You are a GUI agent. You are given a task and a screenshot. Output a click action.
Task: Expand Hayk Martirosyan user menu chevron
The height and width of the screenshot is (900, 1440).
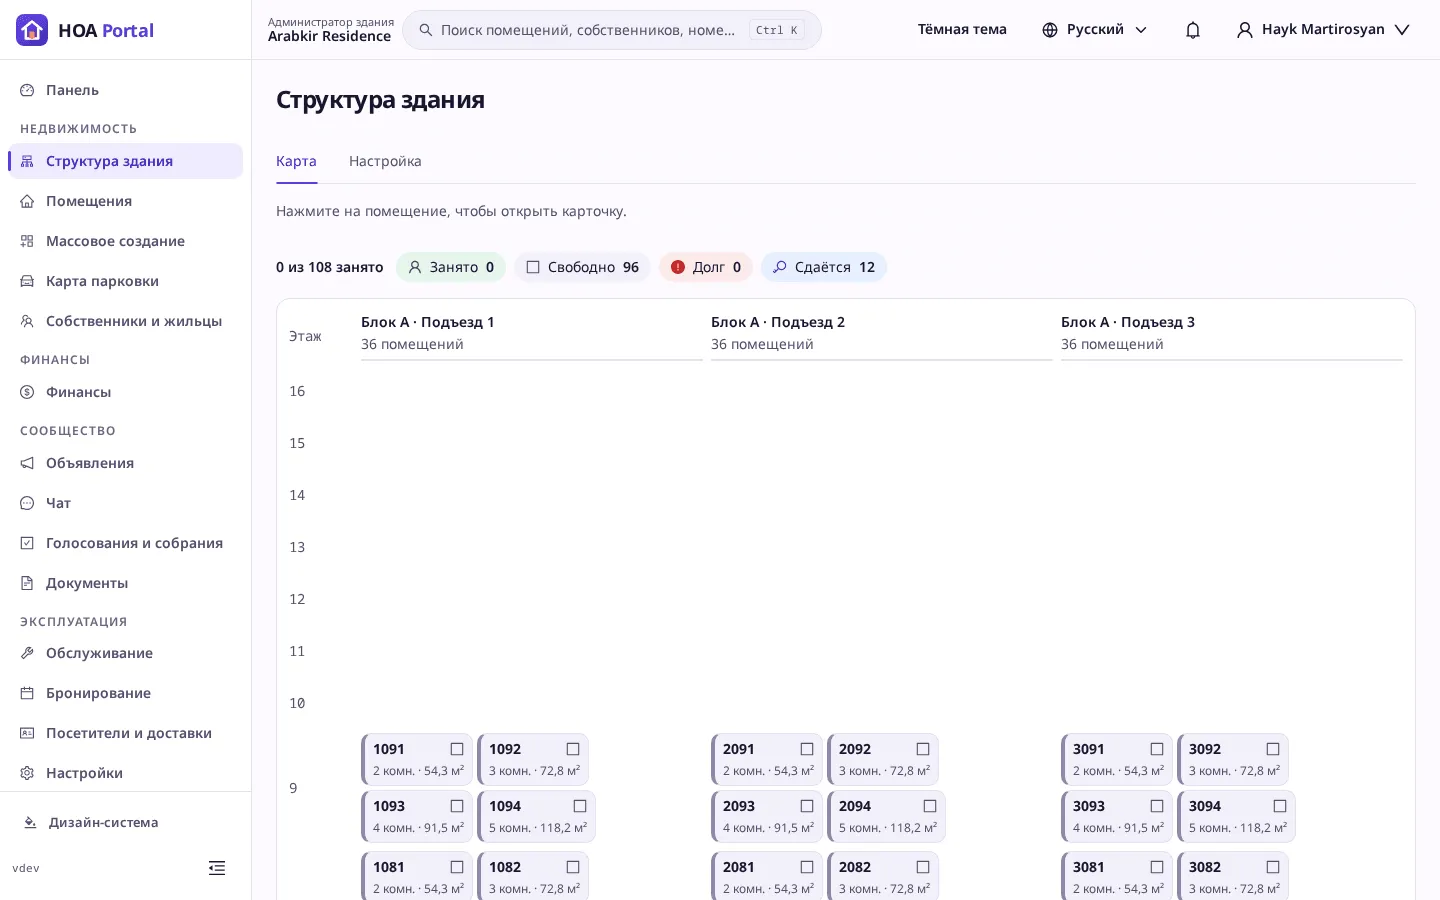click(x=1402, y=30)
